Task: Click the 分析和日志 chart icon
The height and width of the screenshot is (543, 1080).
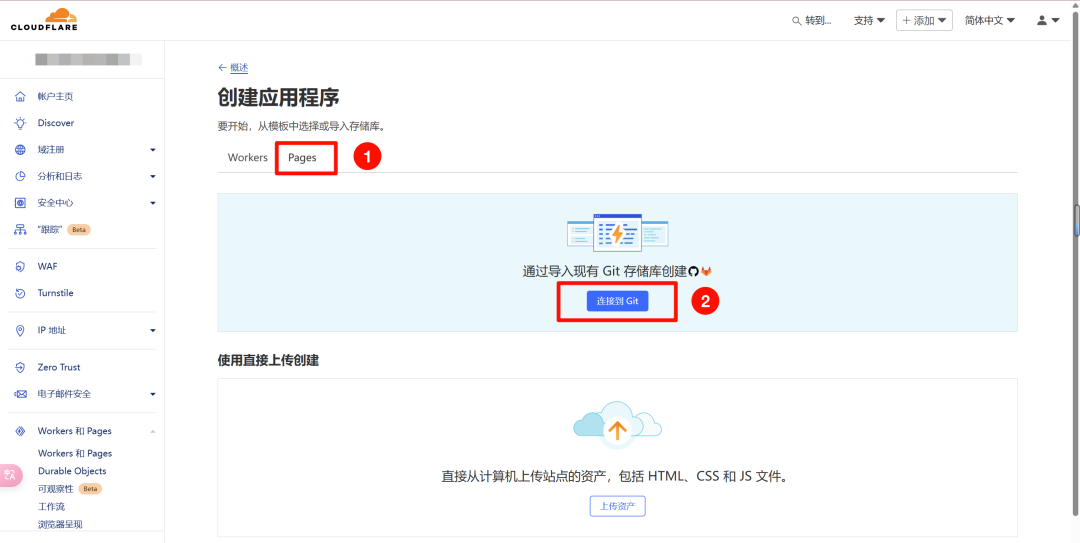Action: click(x=21, y=176)
